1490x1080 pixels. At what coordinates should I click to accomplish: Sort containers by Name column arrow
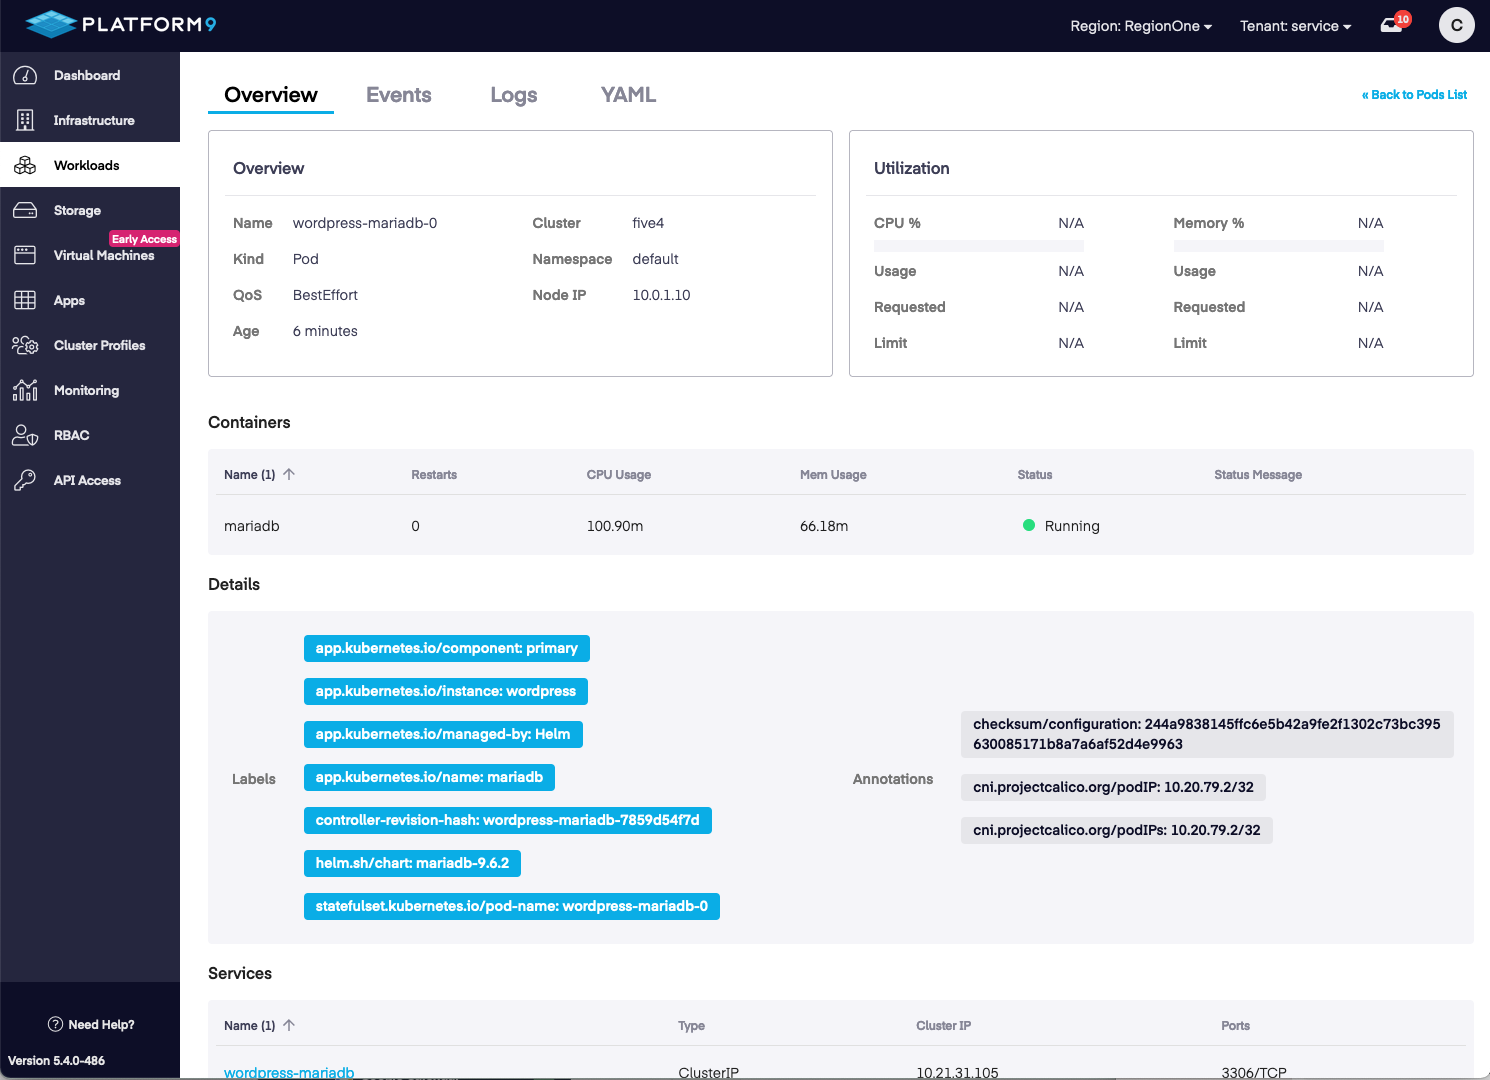[289, 474]
